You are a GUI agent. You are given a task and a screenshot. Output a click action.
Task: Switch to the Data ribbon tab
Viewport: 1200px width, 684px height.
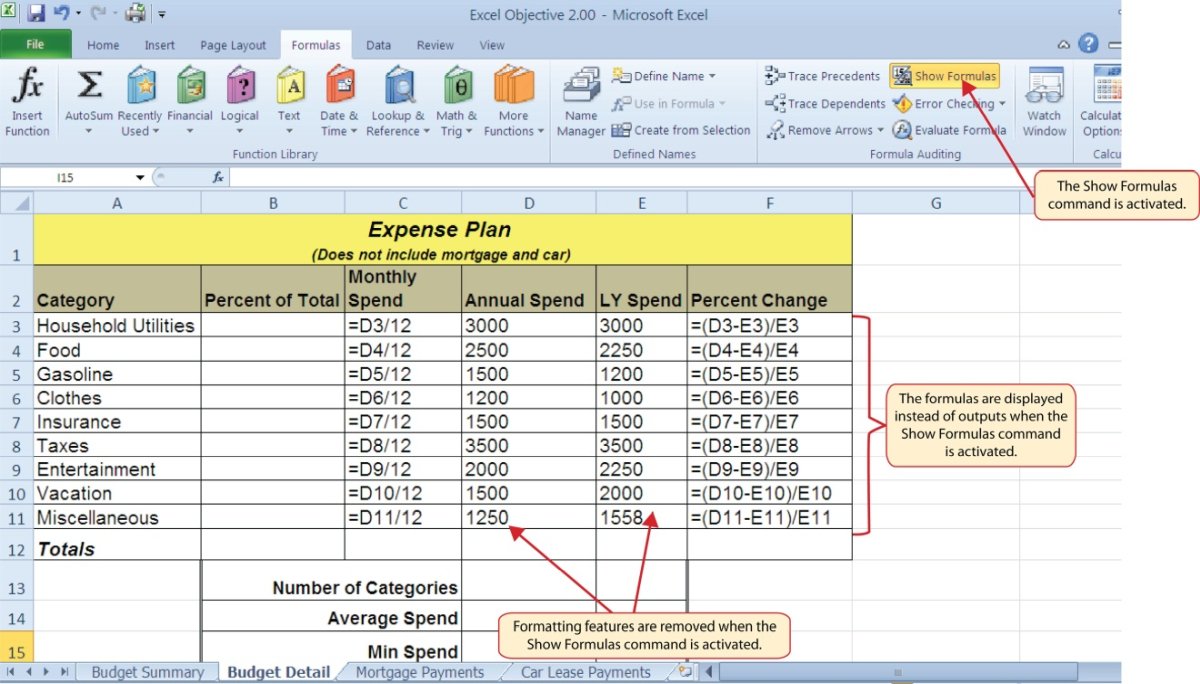tap(378, 45)
